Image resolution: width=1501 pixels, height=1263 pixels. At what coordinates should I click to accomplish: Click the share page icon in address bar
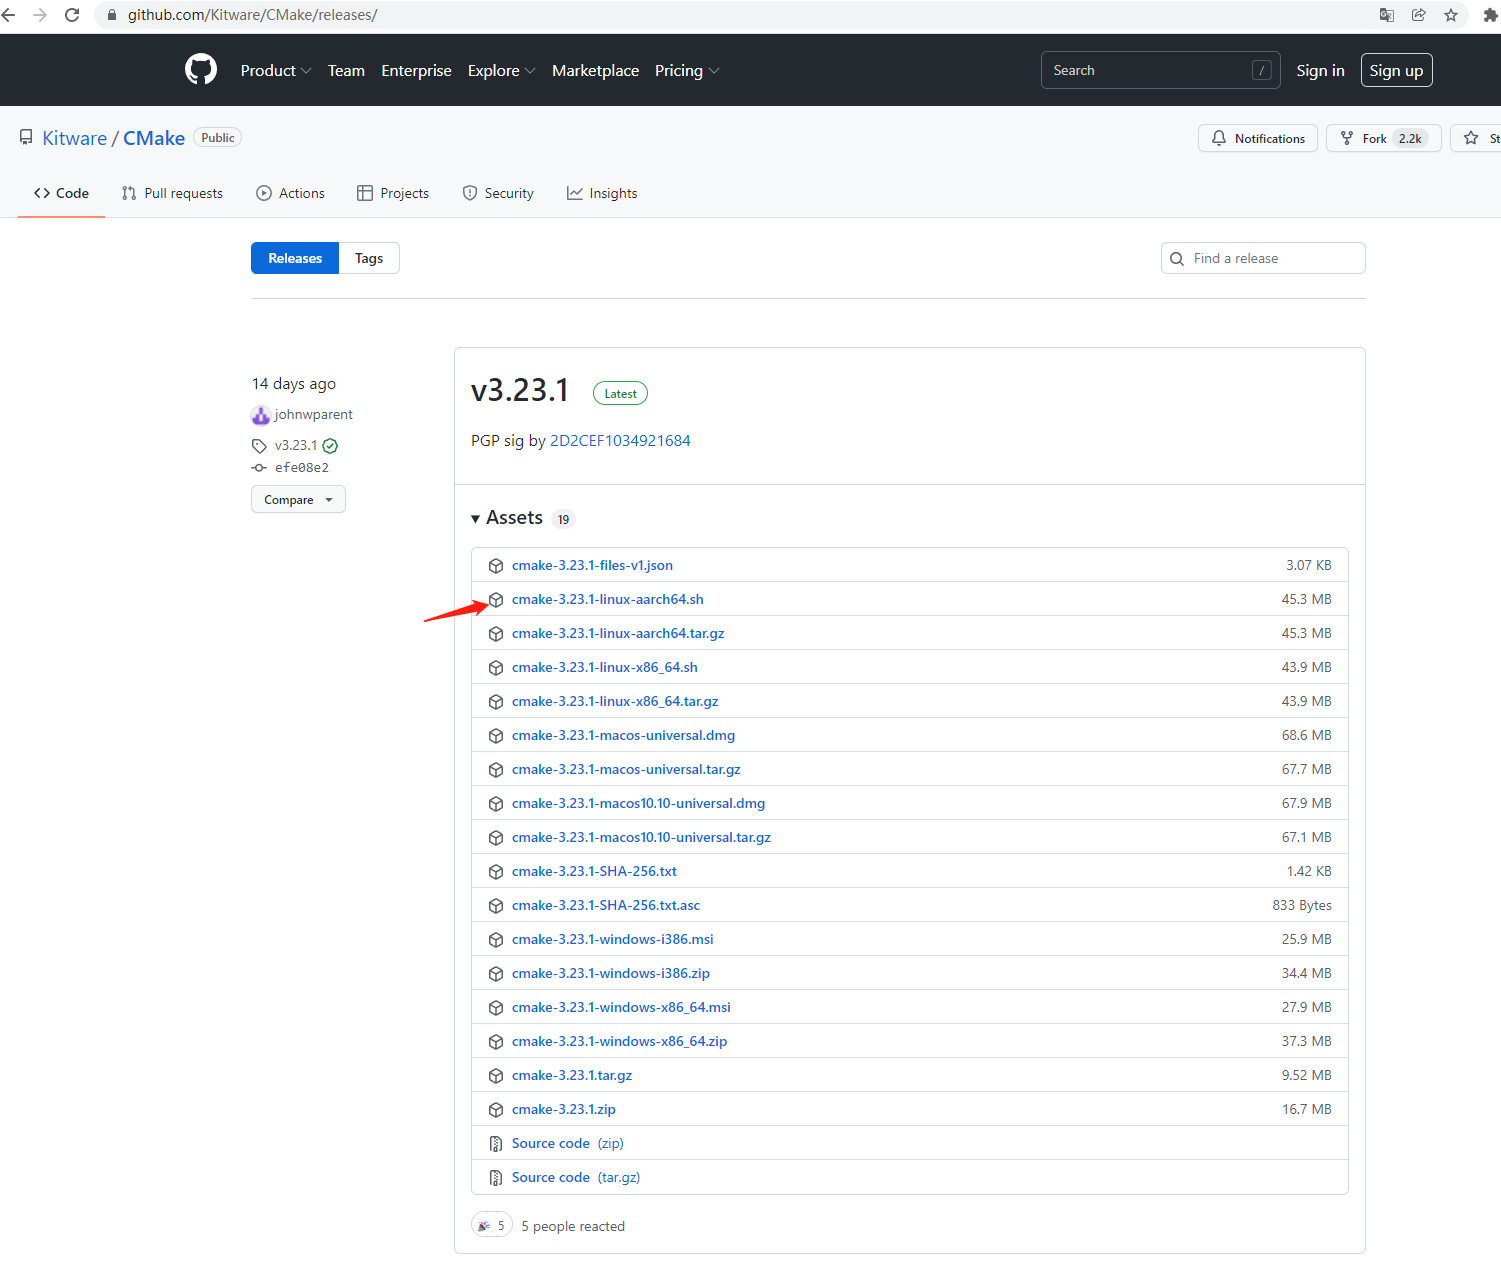(1419, 15)
